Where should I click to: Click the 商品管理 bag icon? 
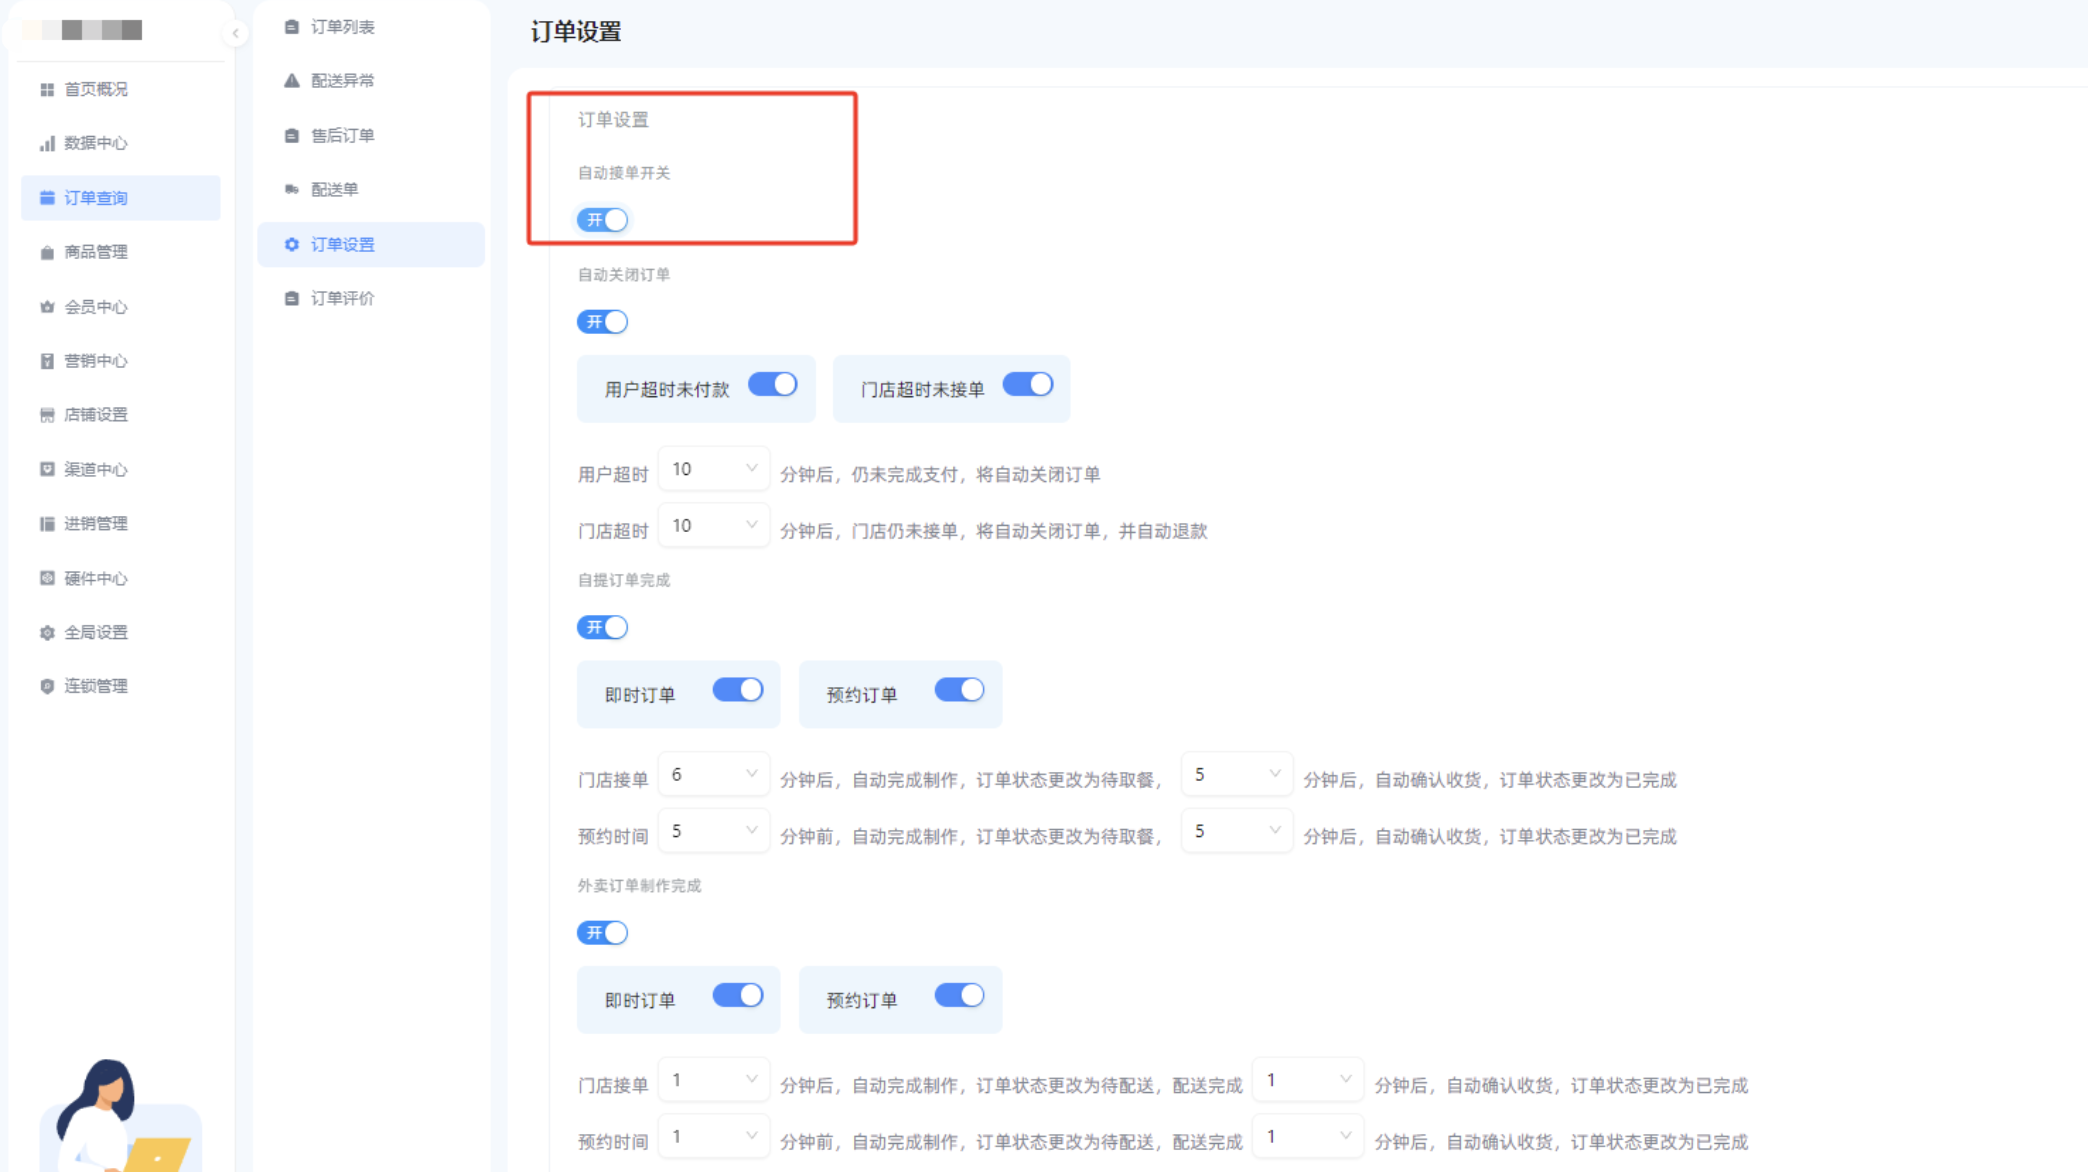coord(47,253)
